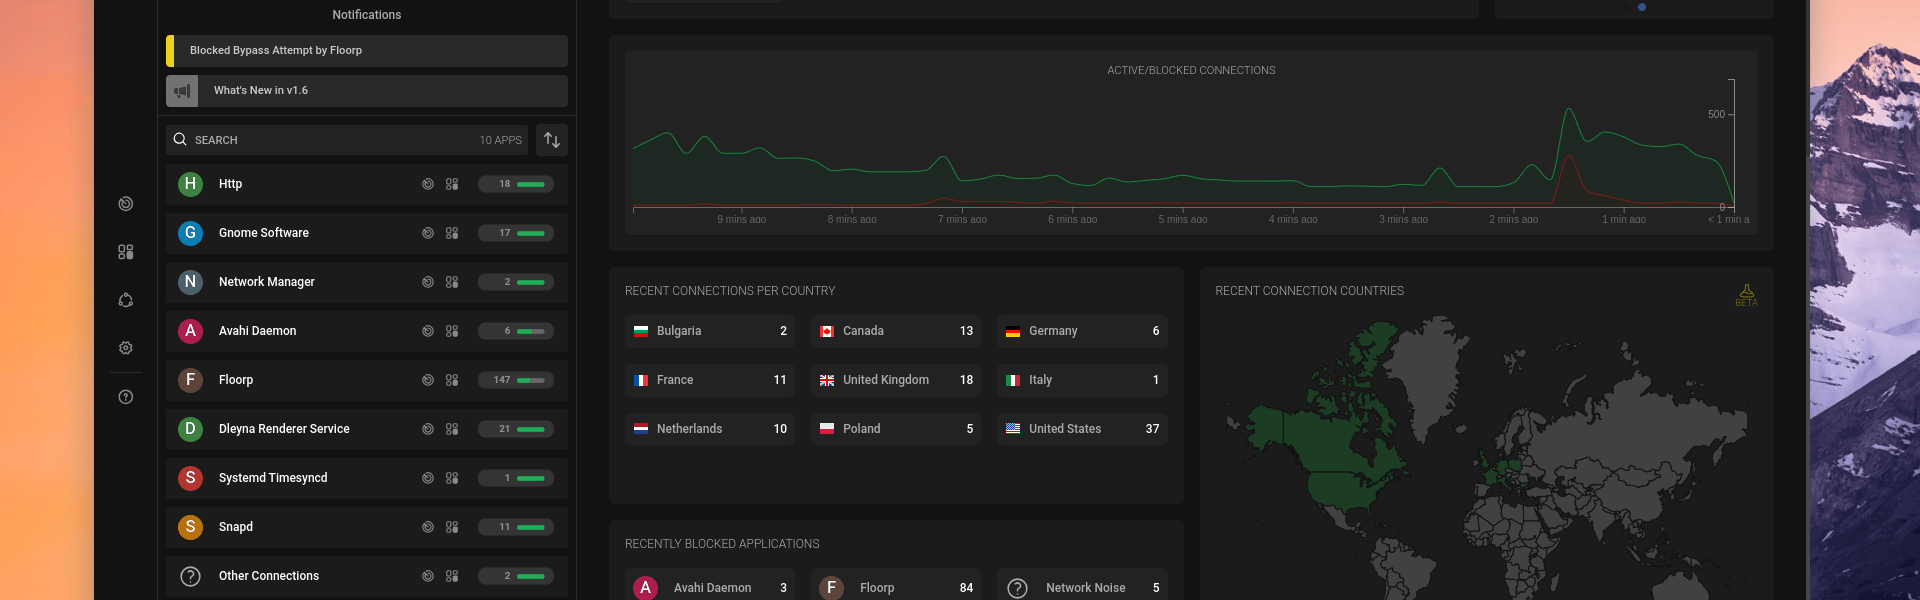Image resolution: width=1920 pixels, height=600 pixels.
Task: Open Floorp in recently blocked applications
Action: tap(895, 587)
